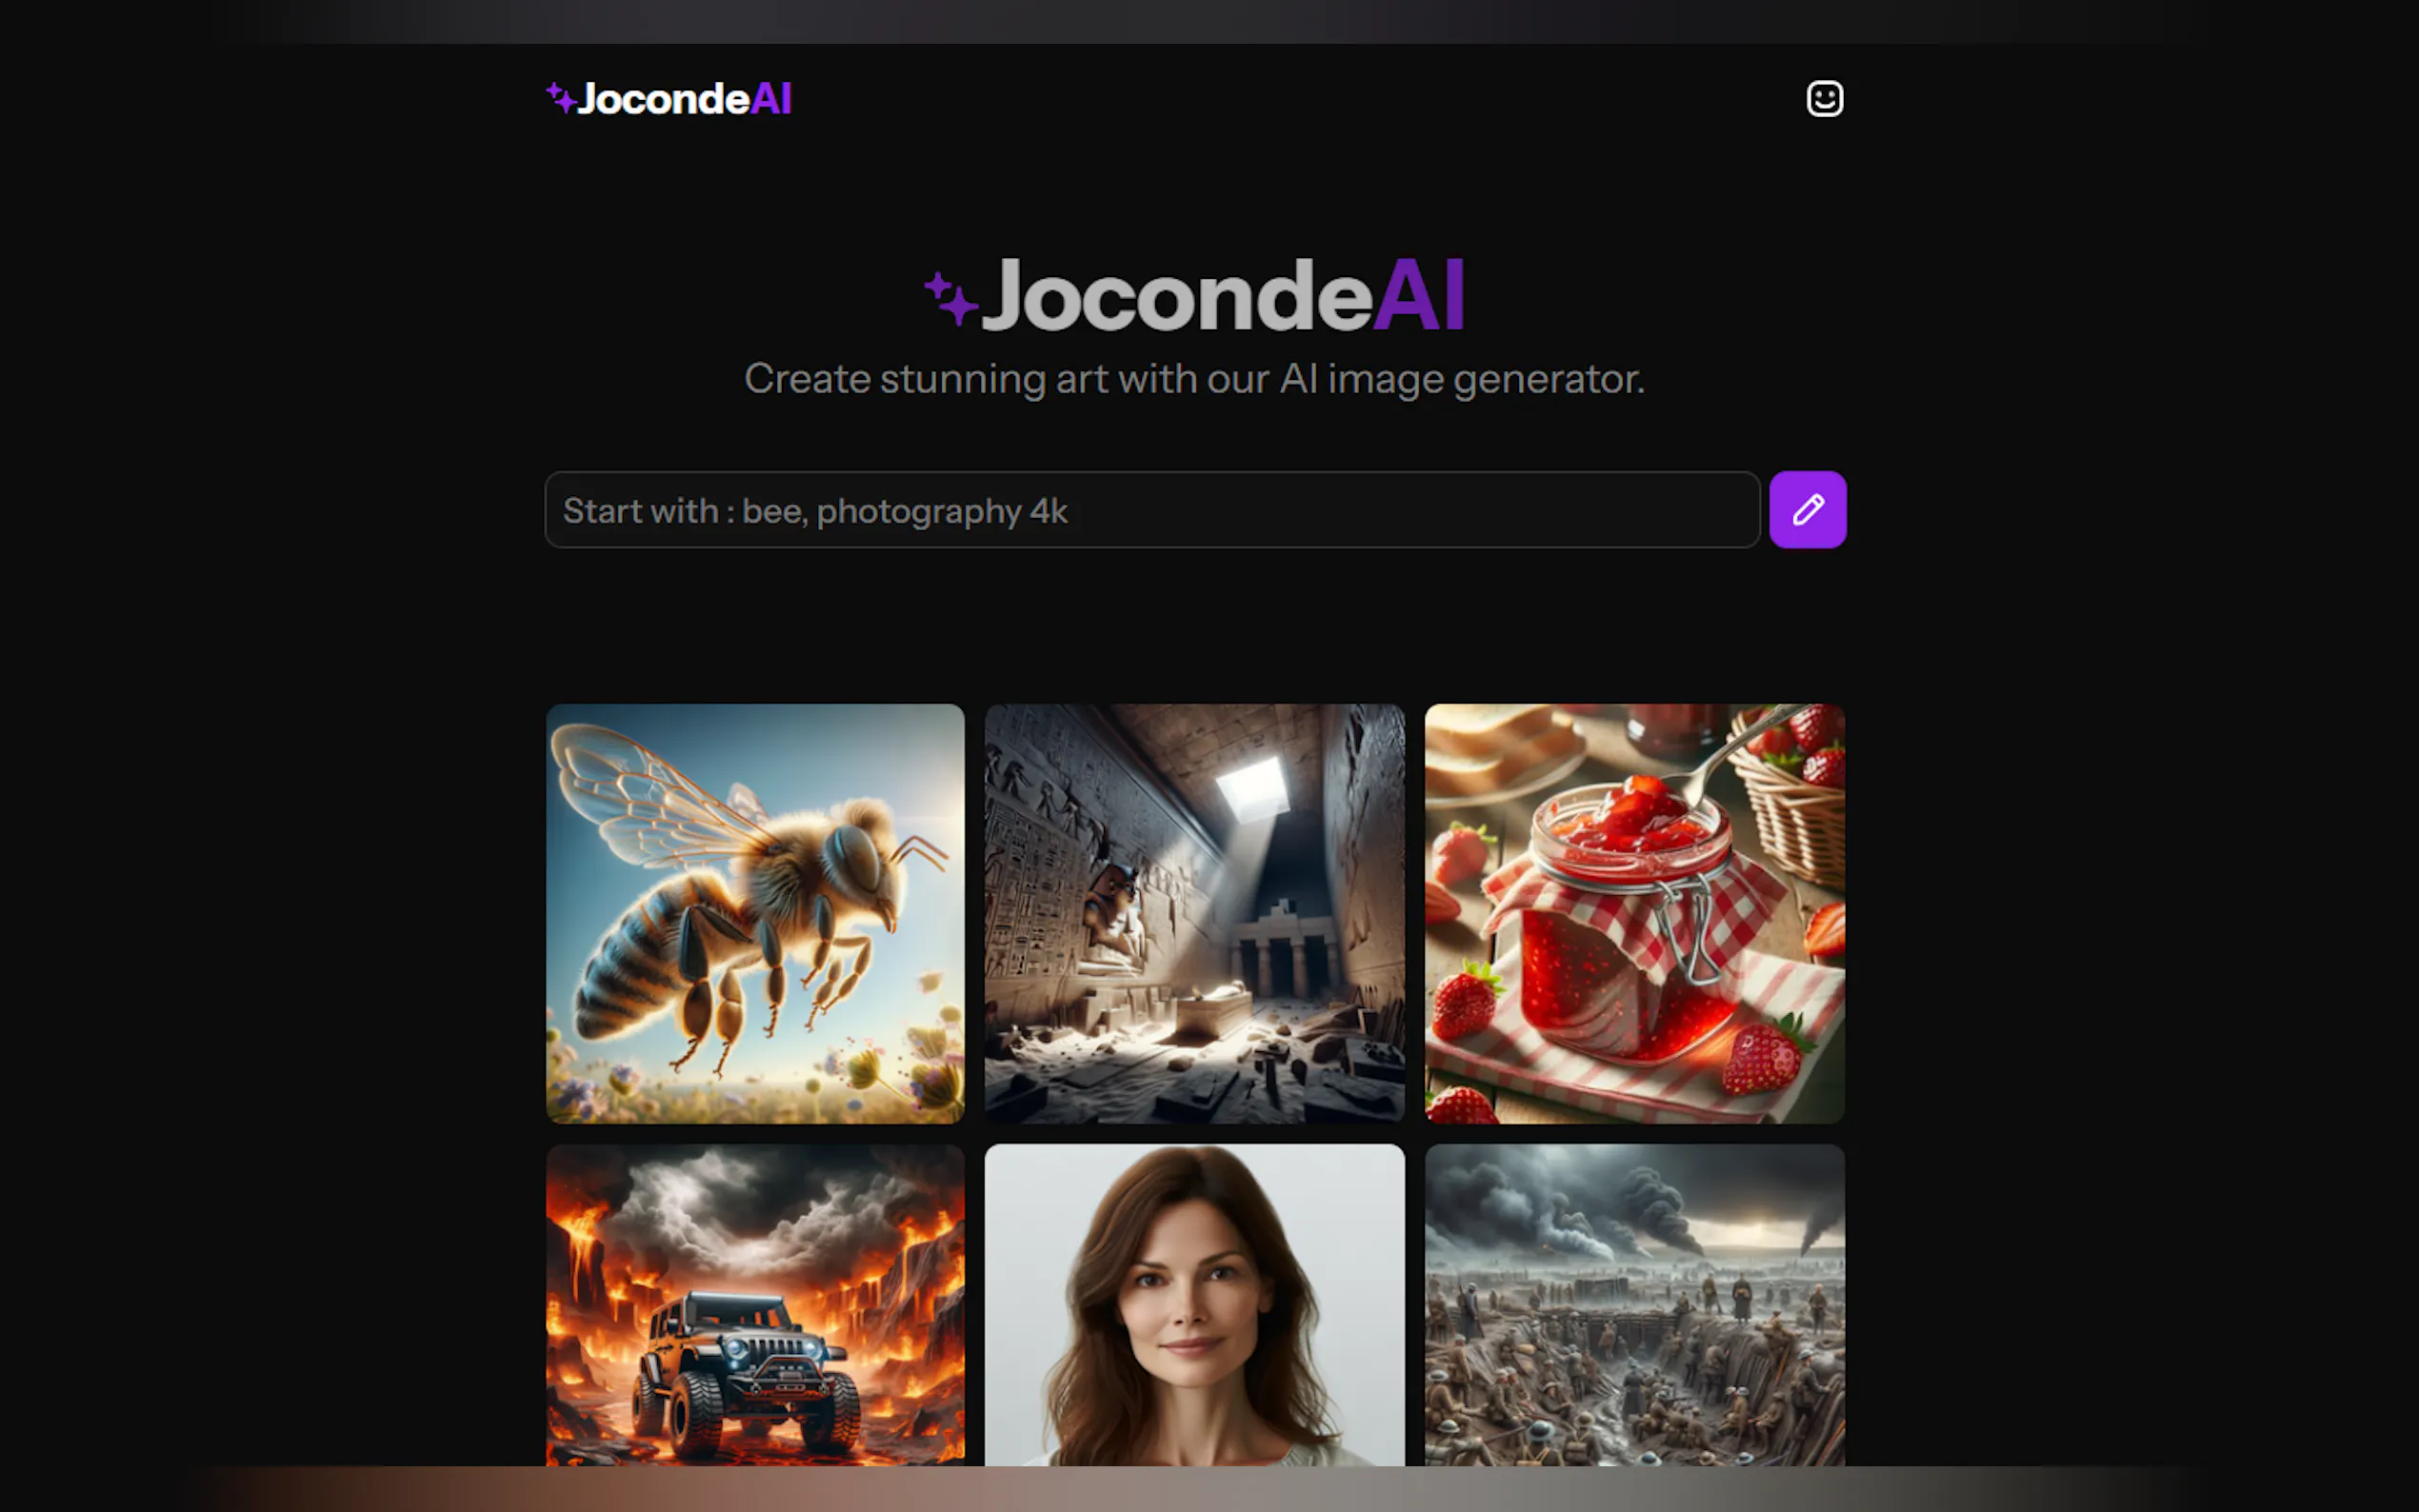
Task: Open the strawberry jam jar thumbnail
Action: point(1634,913)
